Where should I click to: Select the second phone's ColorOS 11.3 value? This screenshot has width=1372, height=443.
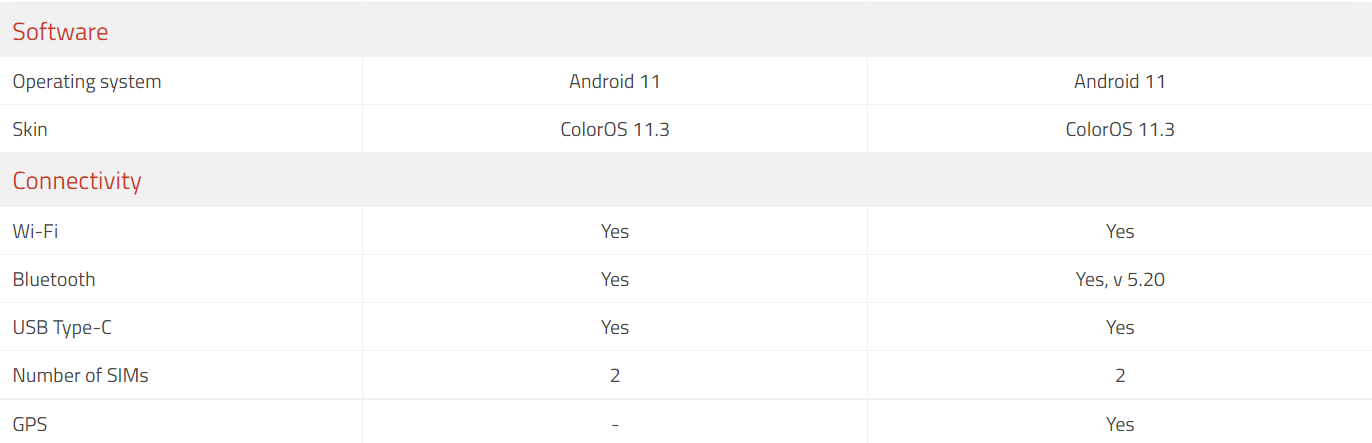pos(1120,130)
